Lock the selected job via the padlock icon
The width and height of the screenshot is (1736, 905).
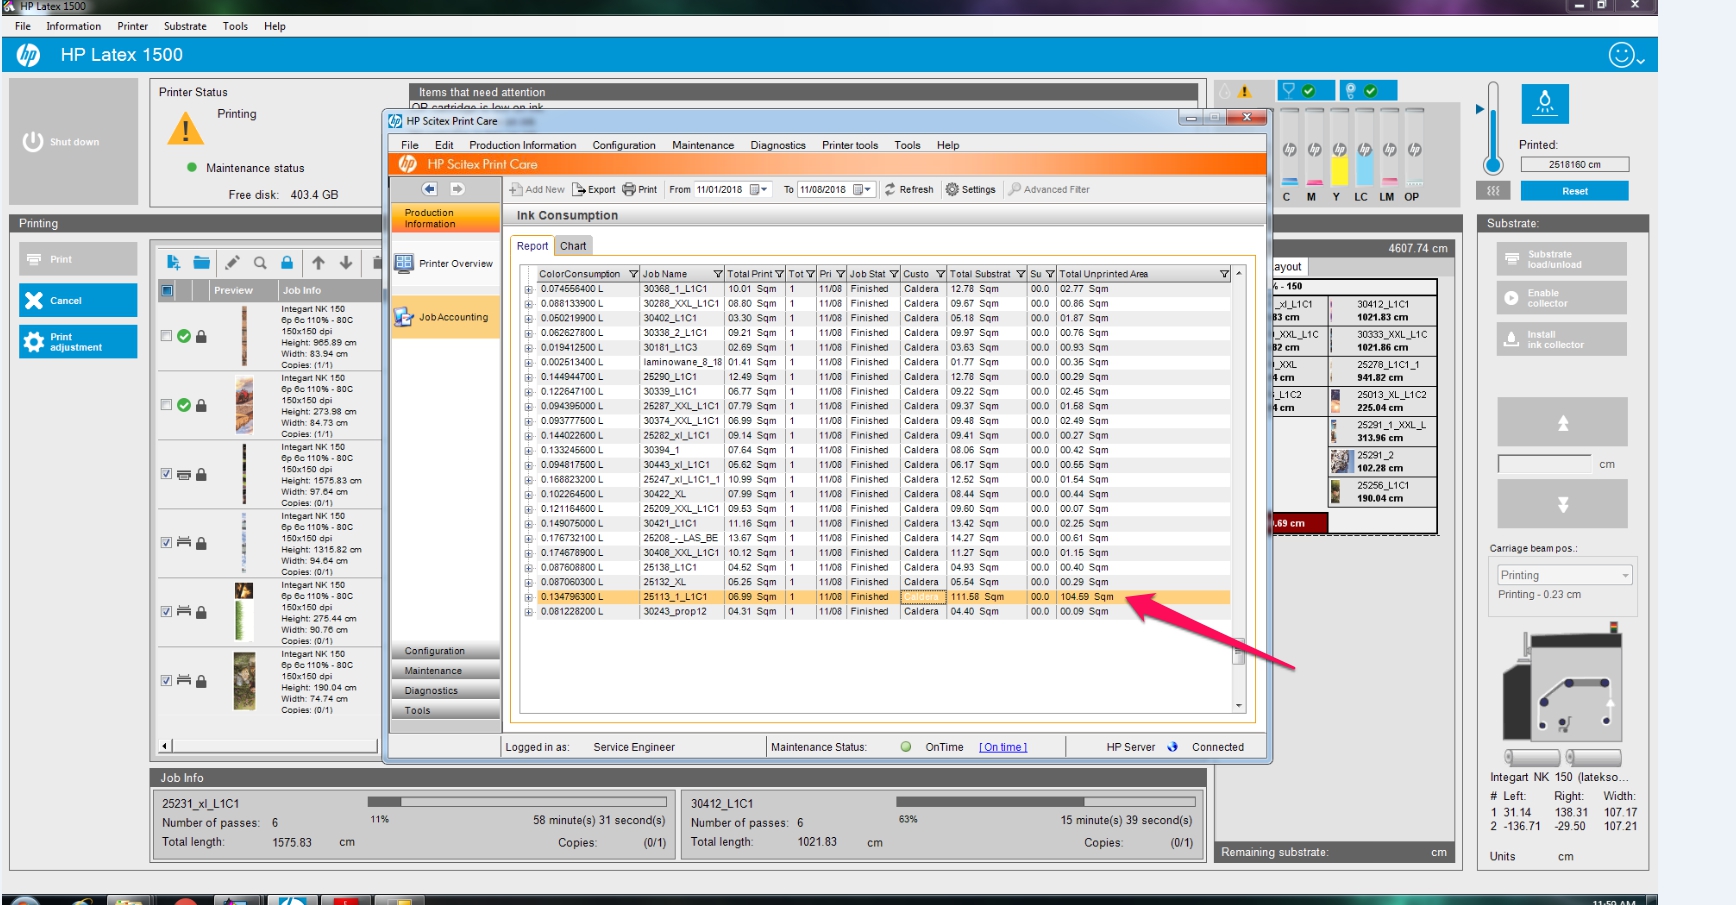tap(288, 262)
